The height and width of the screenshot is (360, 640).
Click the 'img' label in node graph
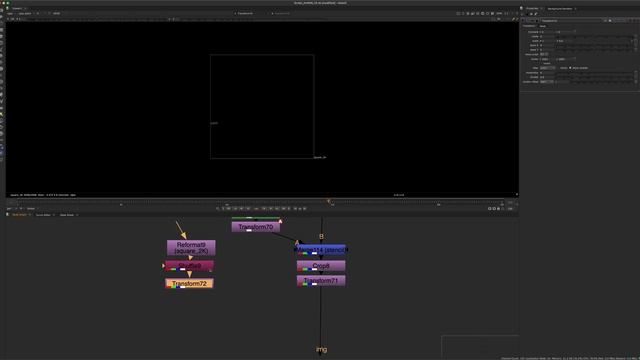tap(322, 349)
